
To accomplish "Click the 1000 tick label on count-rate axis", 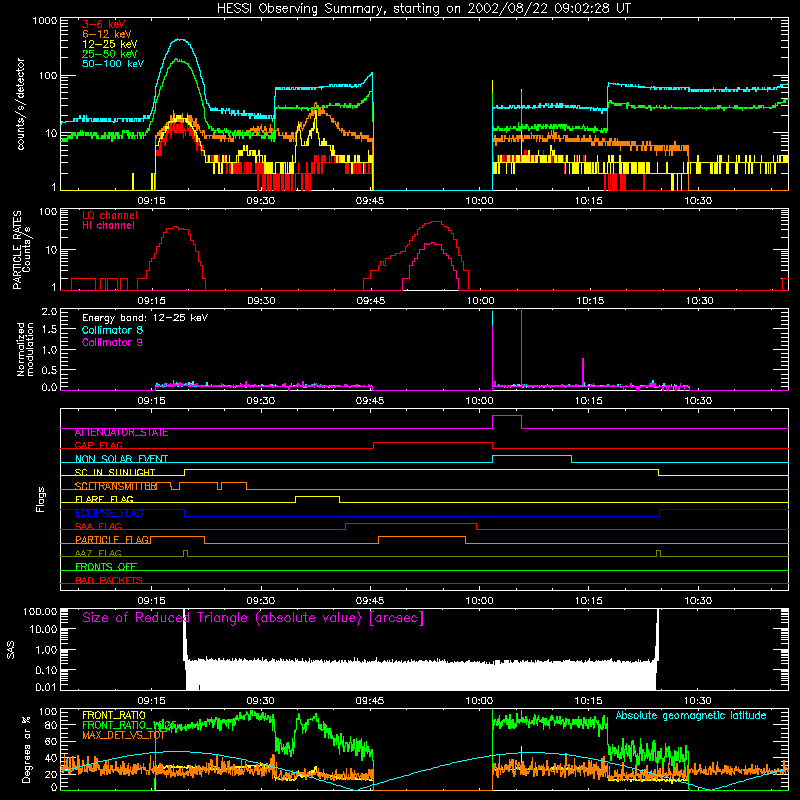I will 45,21.
